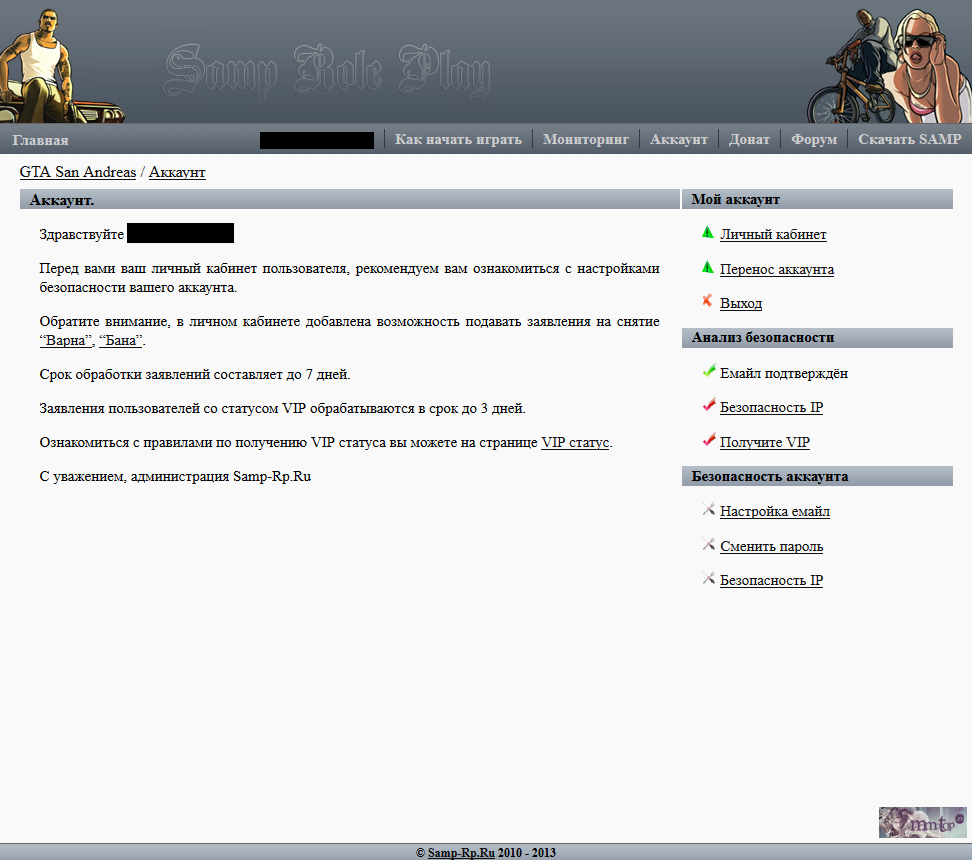The image size is (972, 861).
Task: Click Скачать SAMP in navigation bar
Action: click(x=909, y=139)
